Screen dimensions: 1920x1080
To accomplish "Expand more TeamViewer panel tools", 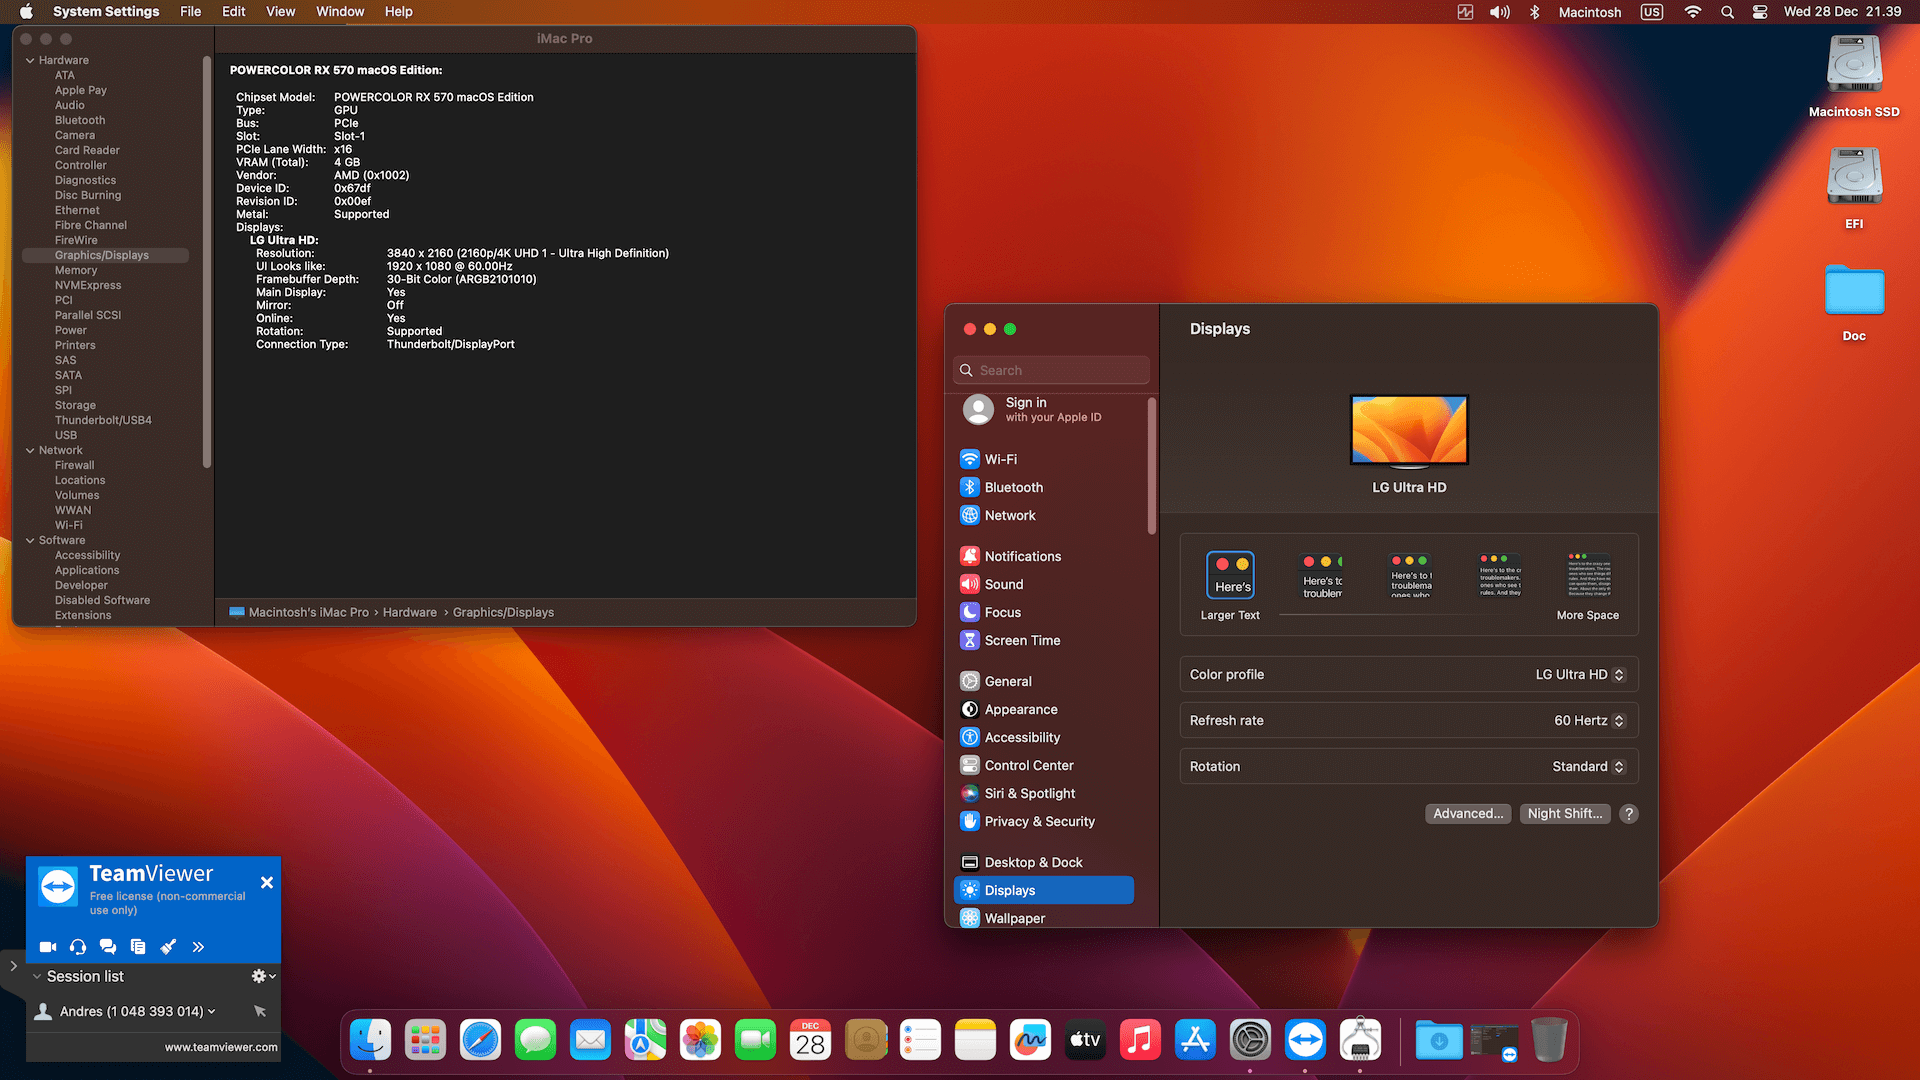I will pyautogui.click(x=198, y=946).
